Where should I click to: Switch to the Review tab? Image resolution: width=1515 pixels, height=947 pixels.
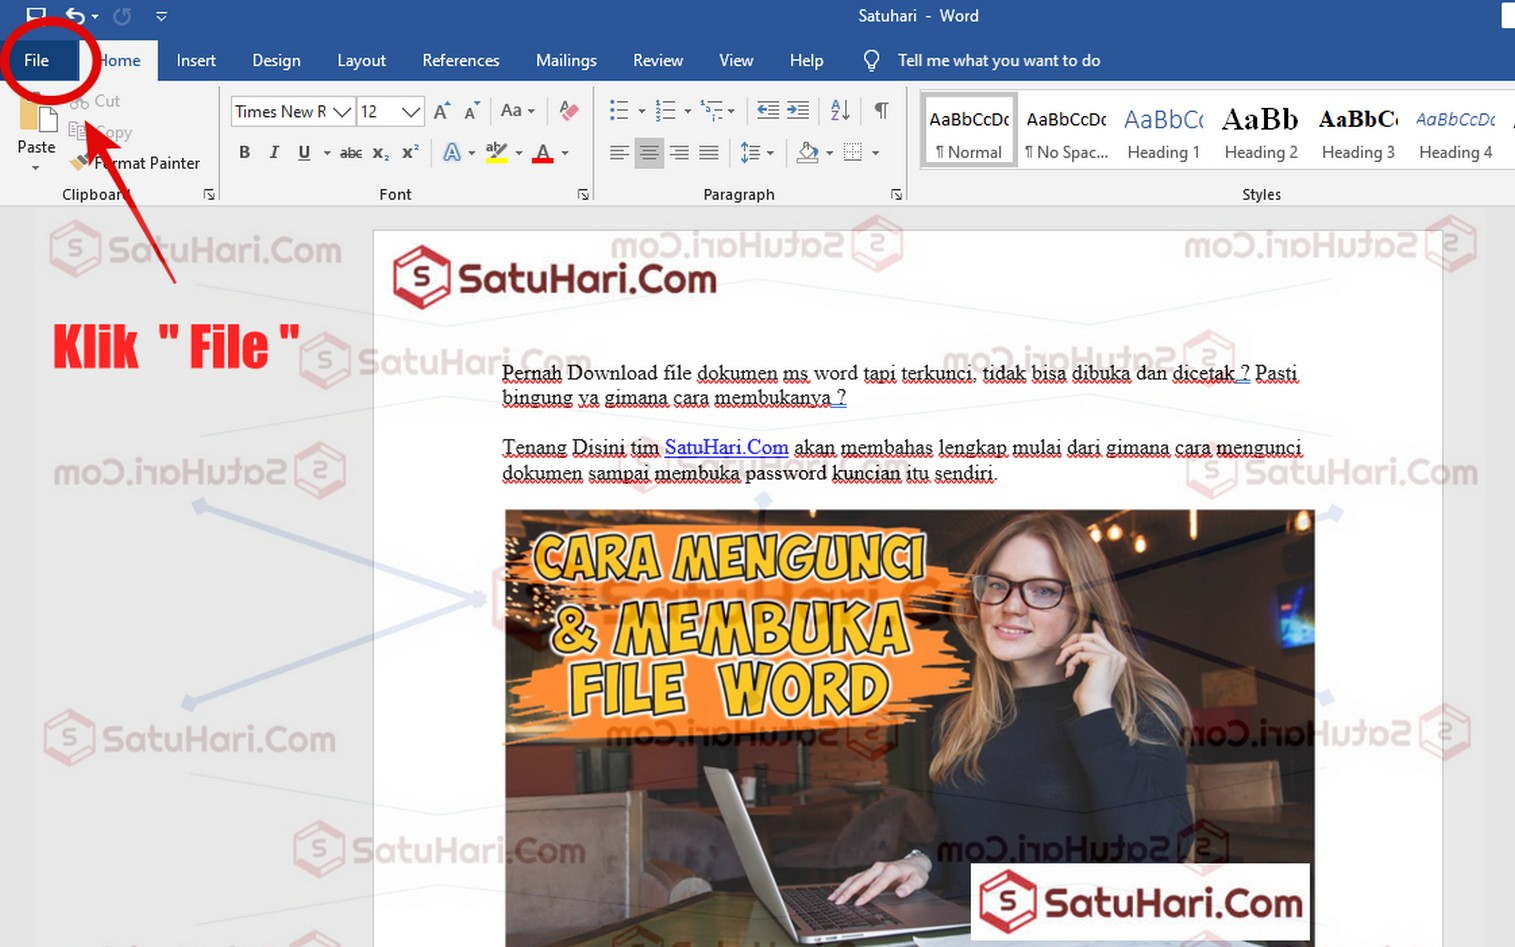coord(658,60)
